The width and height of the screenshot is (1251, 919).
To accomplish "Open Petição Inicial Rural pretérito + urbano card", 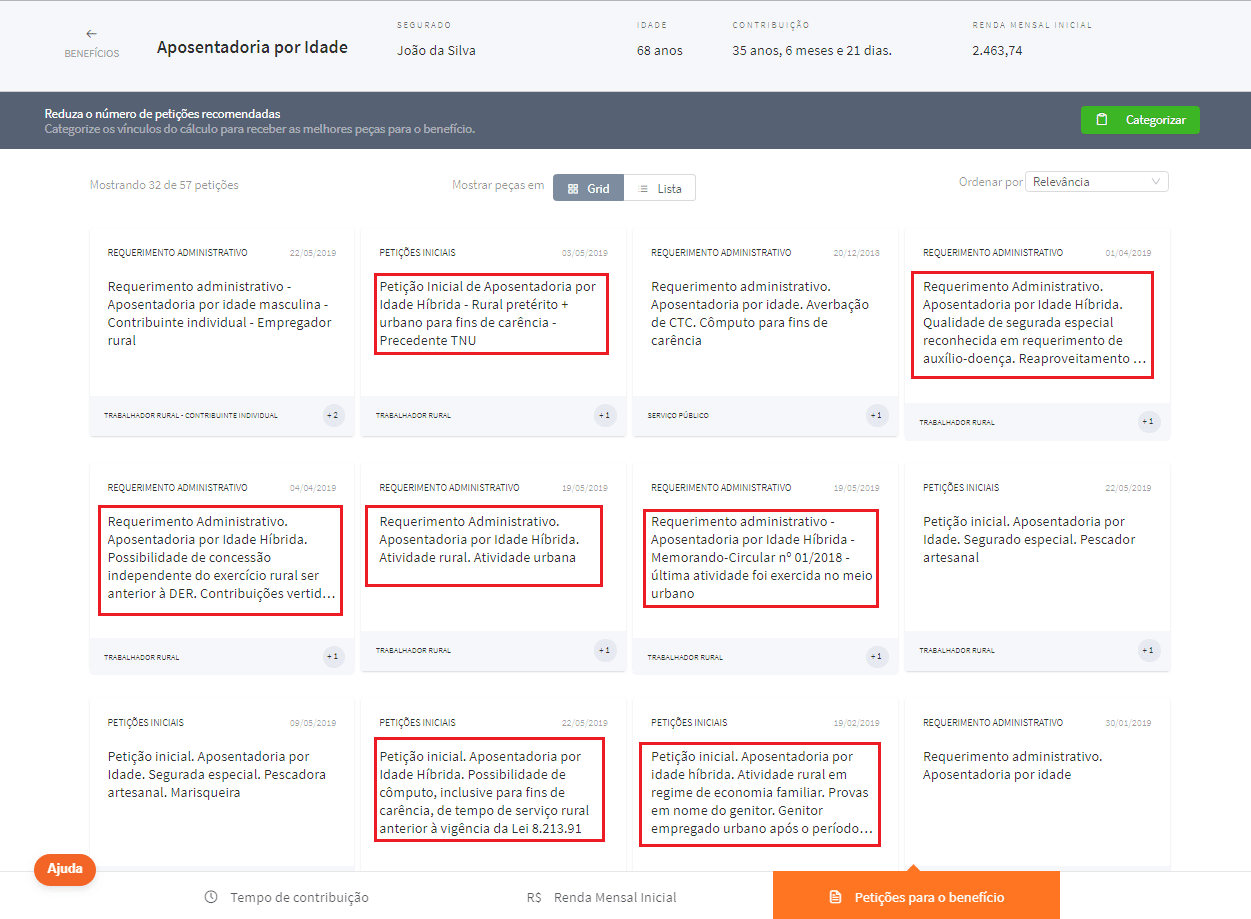I will click(490, 314).
